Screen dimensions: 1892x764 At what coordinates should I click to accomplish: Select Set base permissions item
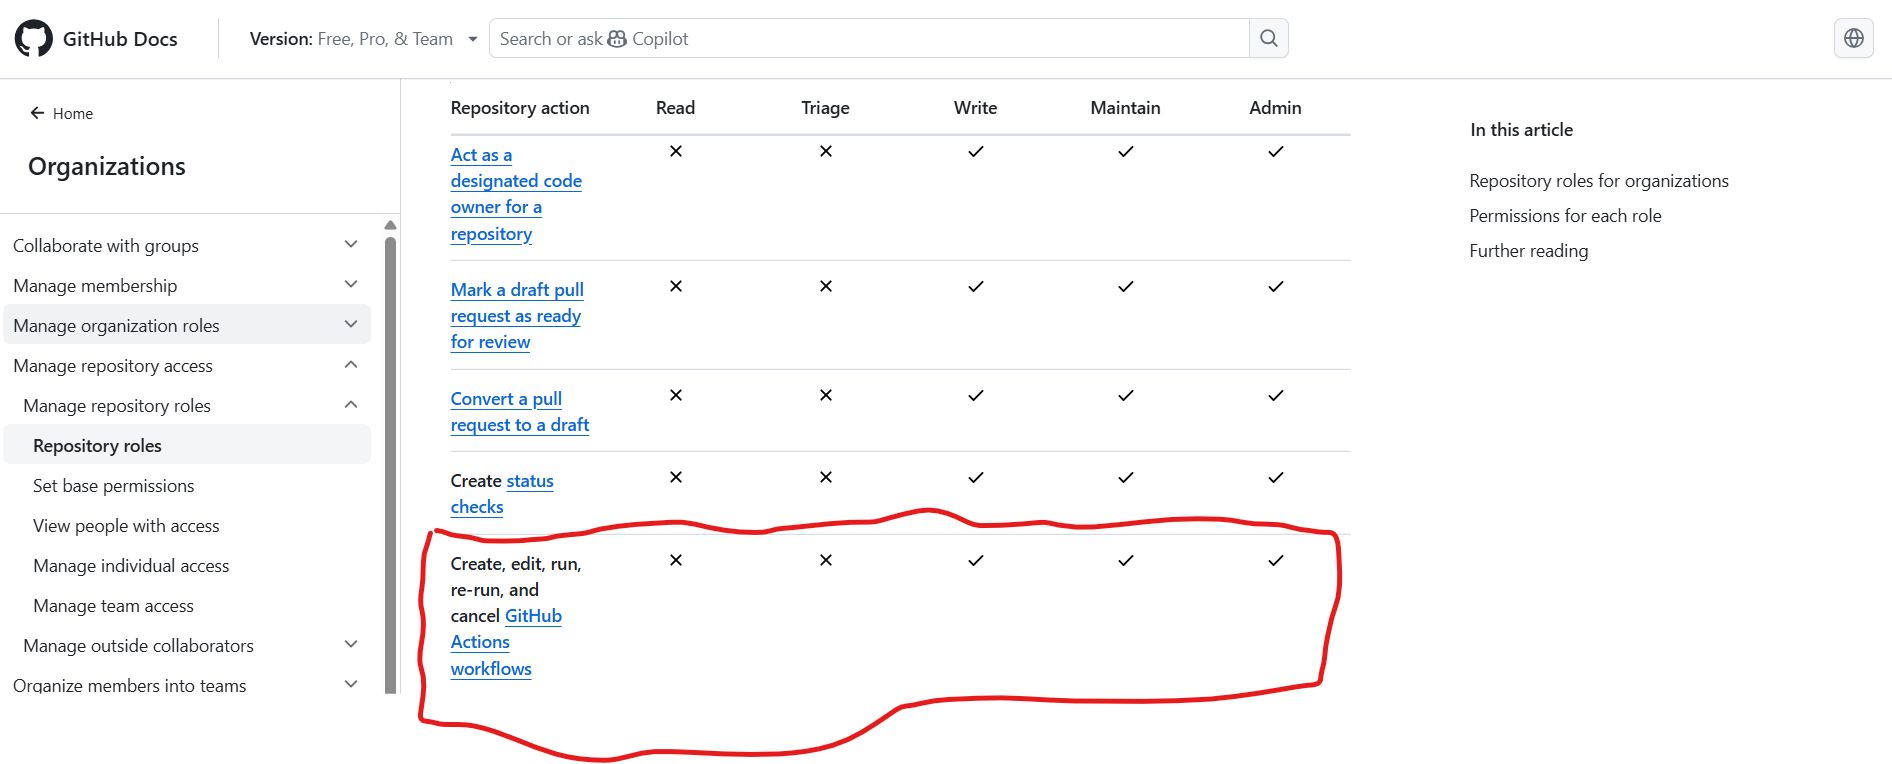(114, 486)
